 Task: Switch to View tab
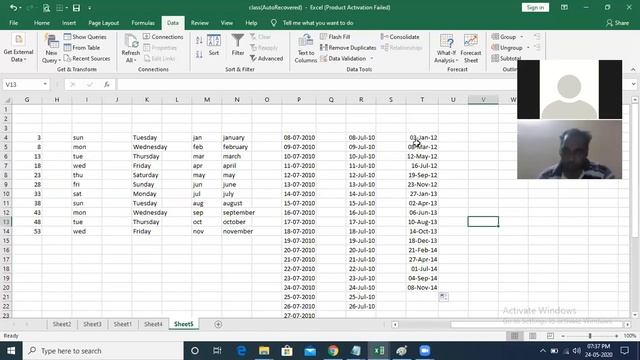pyautogui.click(x=227, y=23)
